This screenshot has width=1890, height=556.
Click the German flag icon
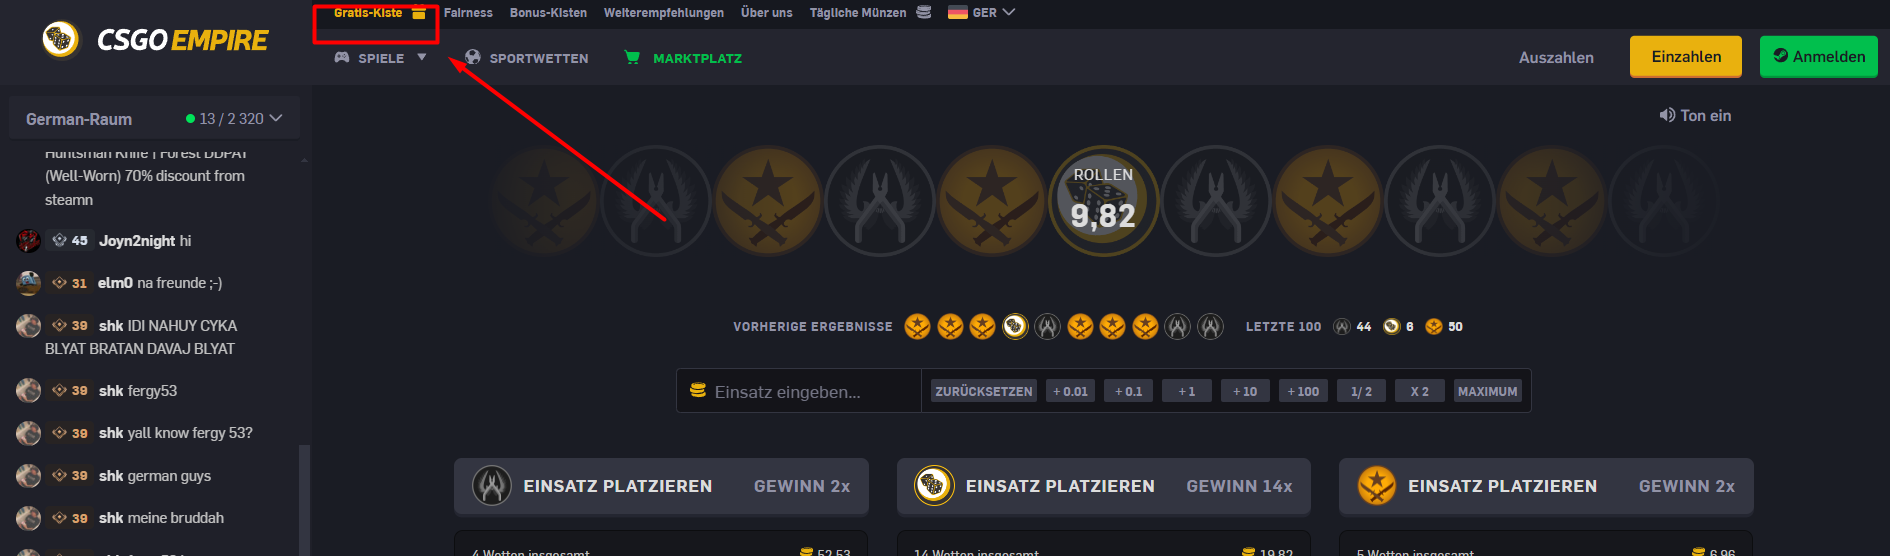[x=957, y=13]
